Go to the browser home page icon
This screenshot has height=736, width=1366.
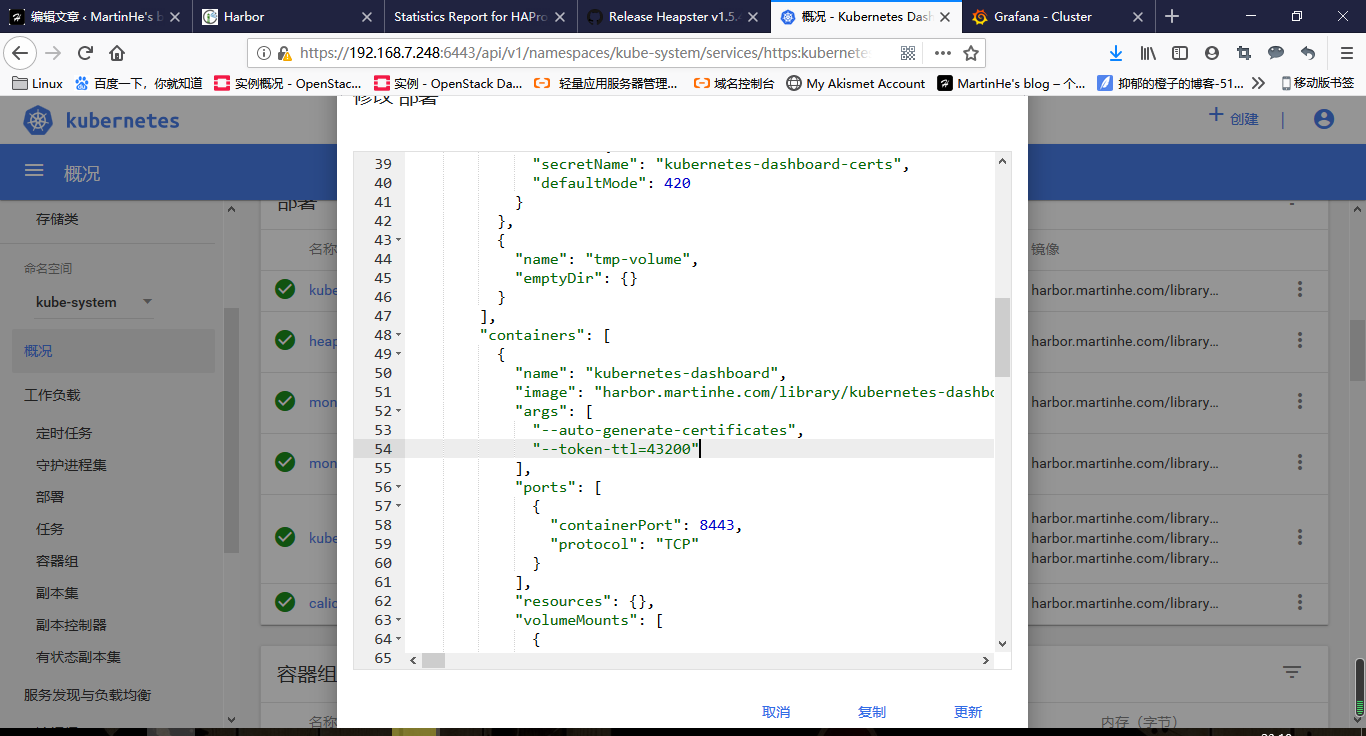click(117, 53)
